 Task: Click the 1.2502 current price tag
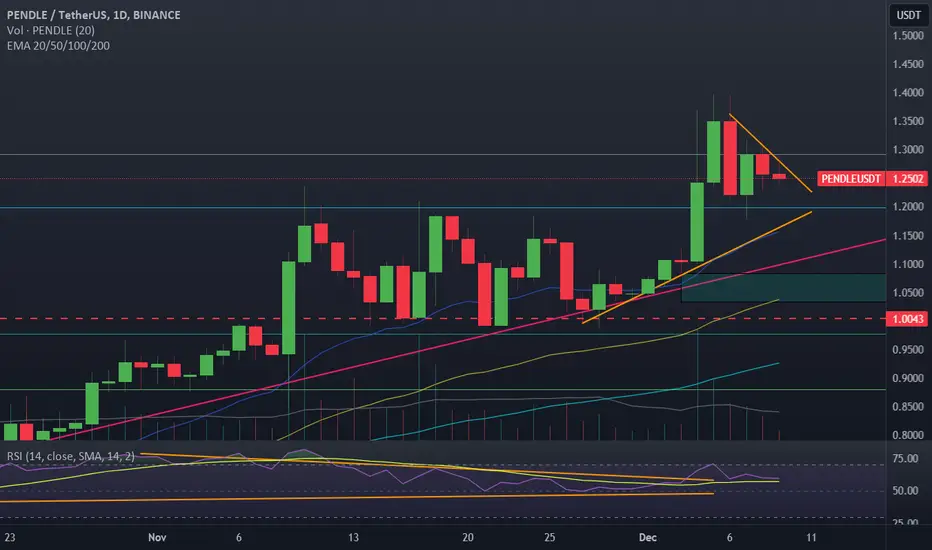pos(908,178)
